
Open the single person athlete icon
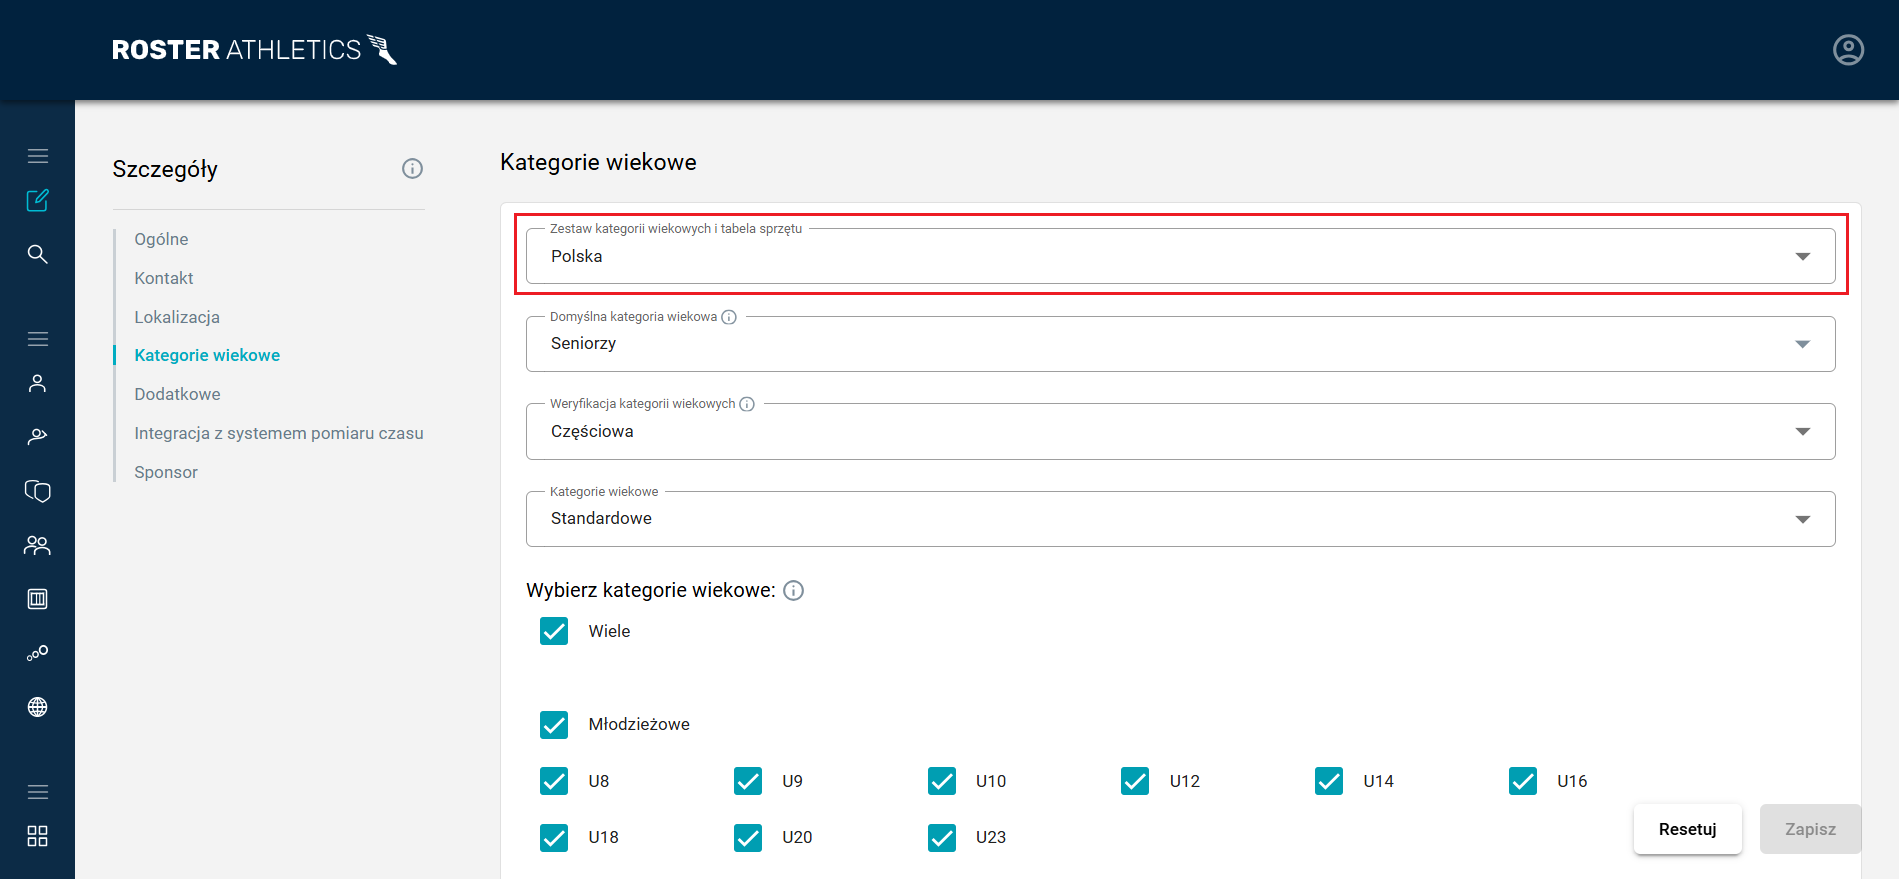37,383
